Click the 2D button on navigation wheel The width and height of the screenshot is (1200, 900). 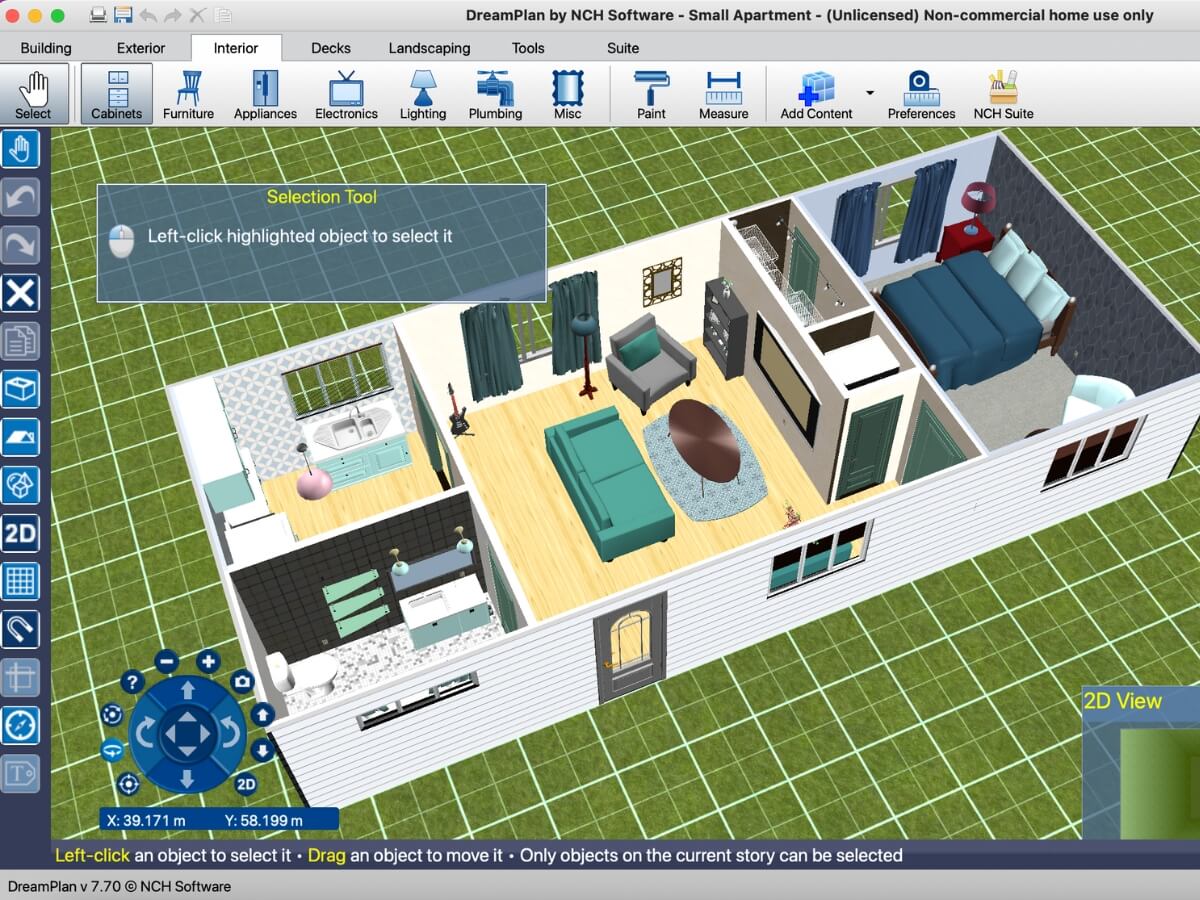245,784
